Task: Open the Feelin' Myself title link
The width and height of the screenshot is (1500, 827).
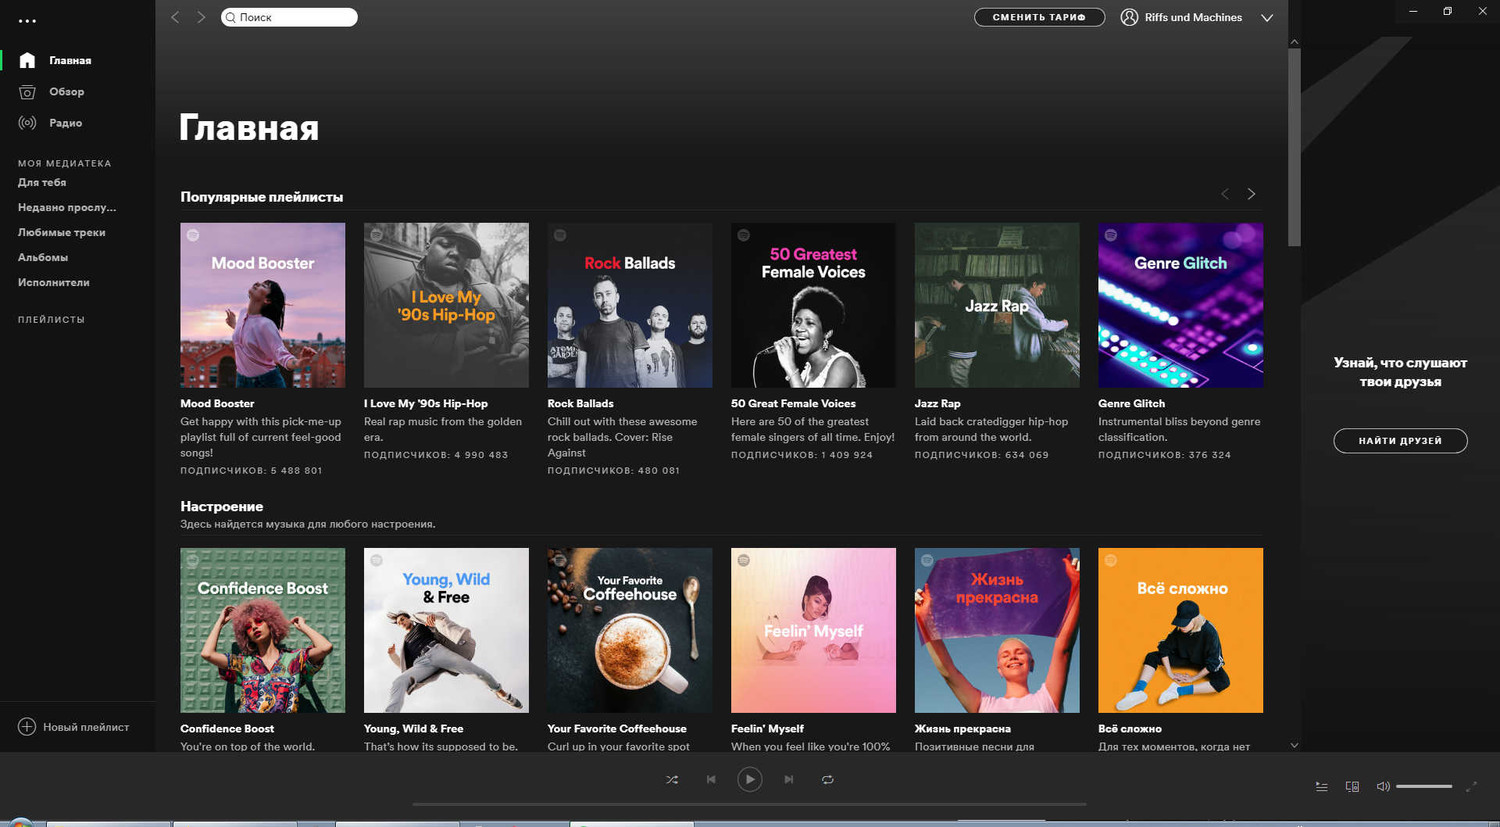Action: pos(767,729)
